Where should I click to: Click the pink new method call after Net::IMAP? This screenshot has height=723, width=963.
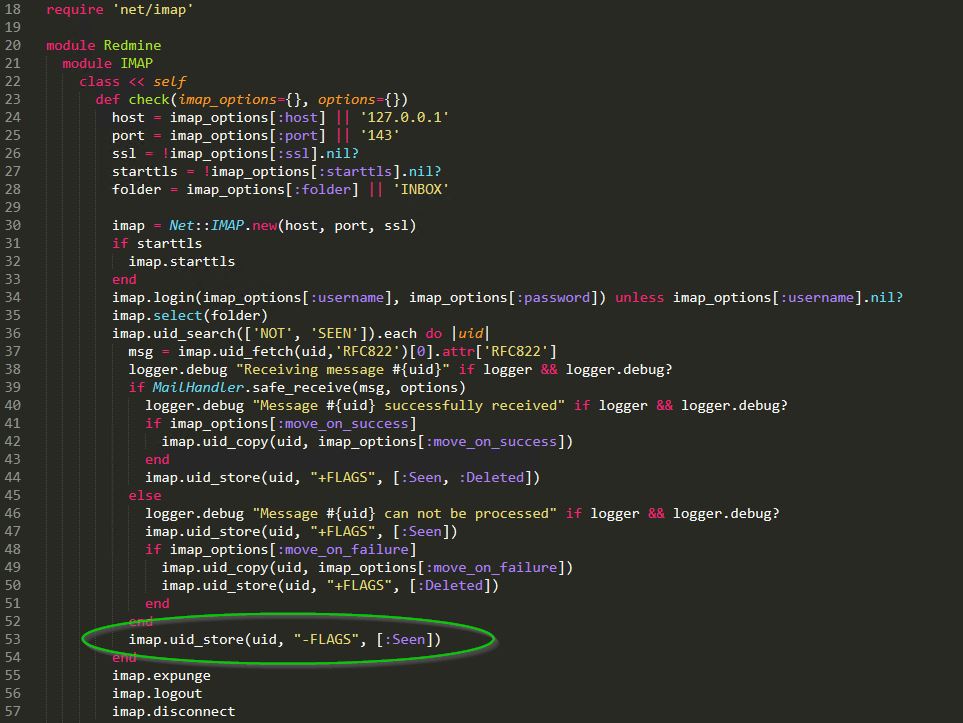pyautogui.click(x=265, y=225)
